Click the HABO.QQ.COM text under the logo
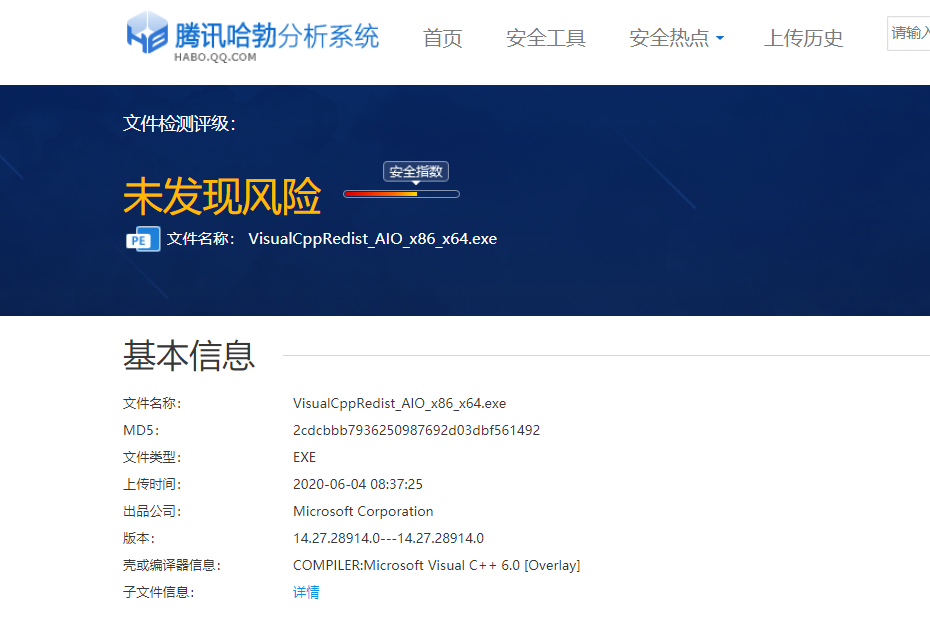 [215, 57]
